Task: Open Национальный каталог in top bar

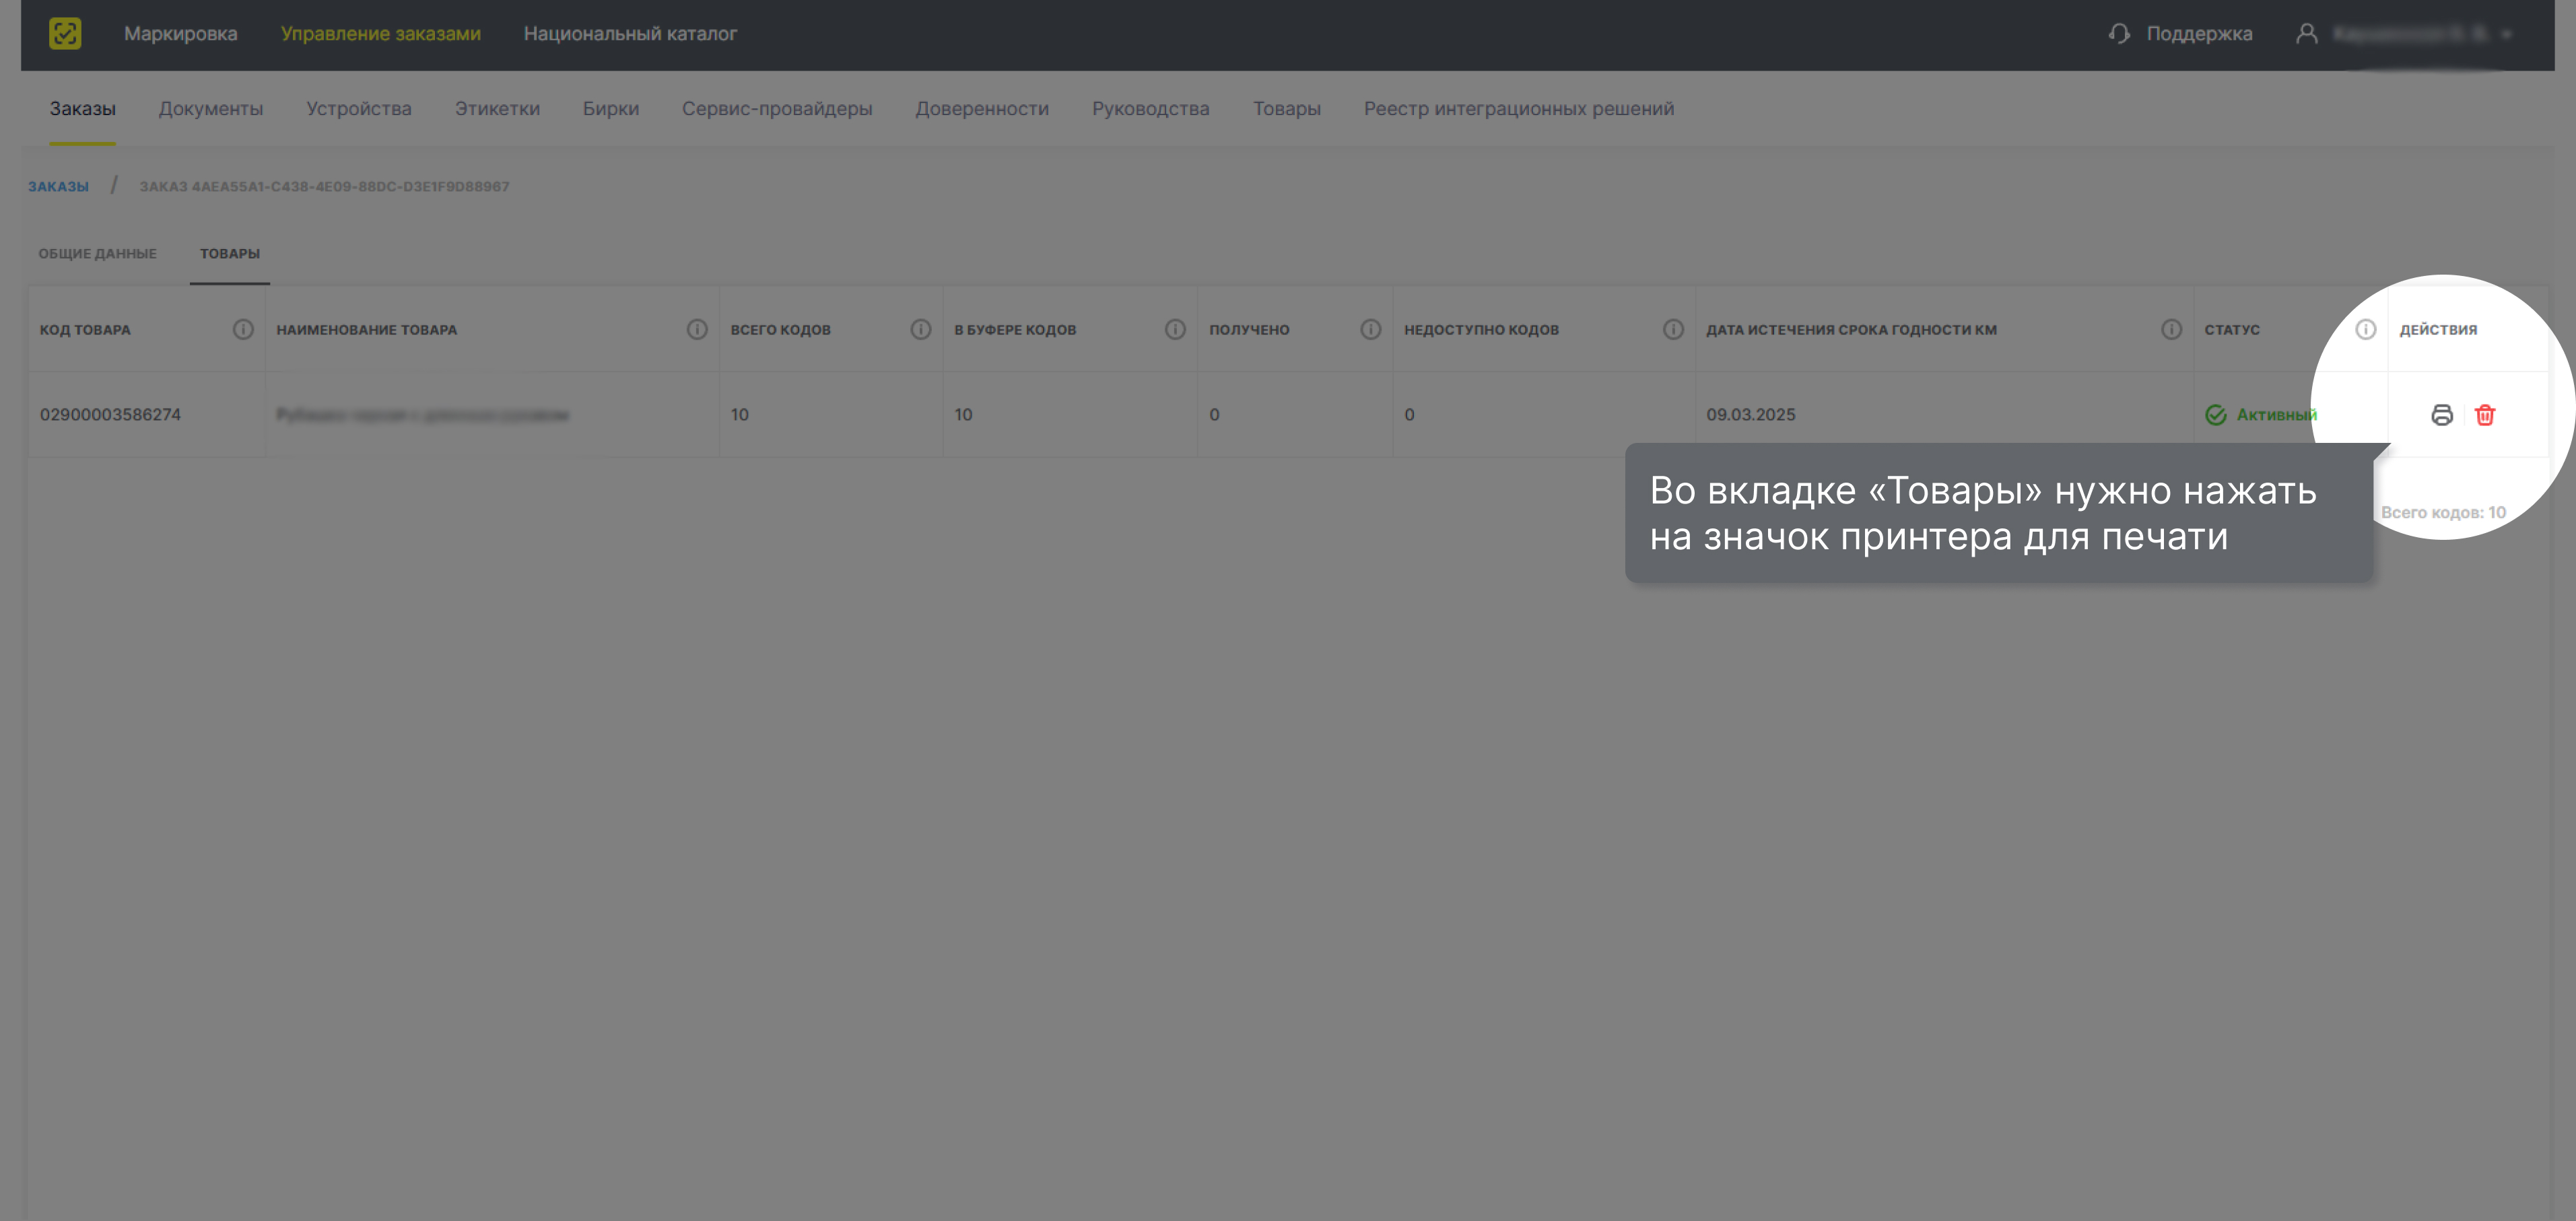Action: (x=630, y=33)
